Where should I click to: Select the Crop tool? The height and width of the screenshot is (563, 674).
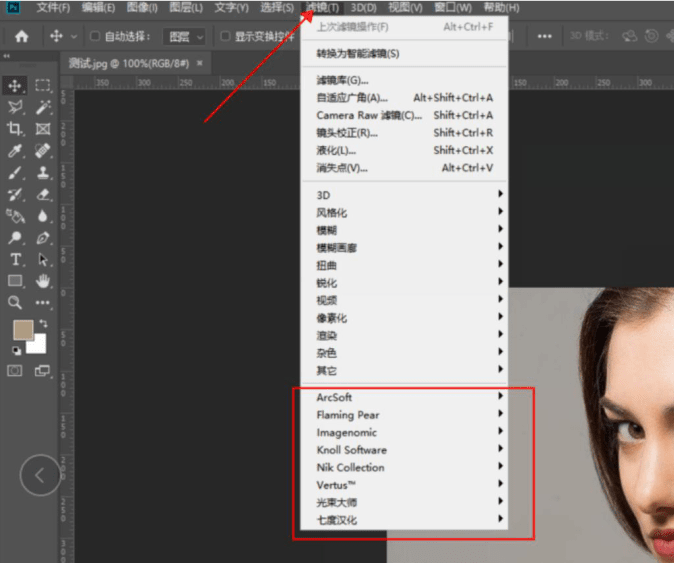(15, 129)
